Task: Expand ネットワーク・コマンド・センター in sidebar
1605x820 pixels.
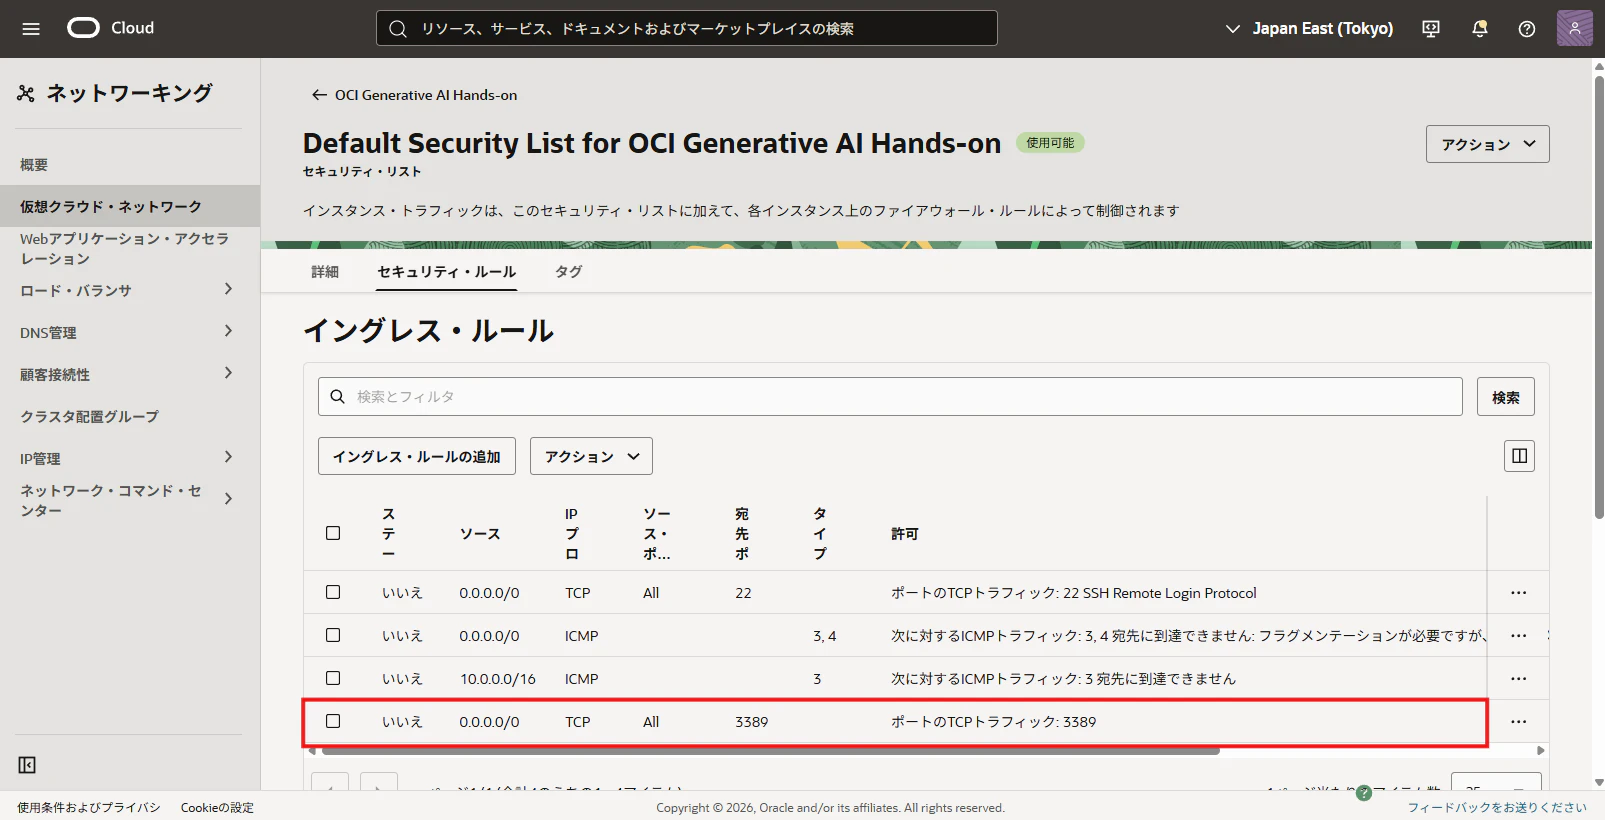Action: 228,499
